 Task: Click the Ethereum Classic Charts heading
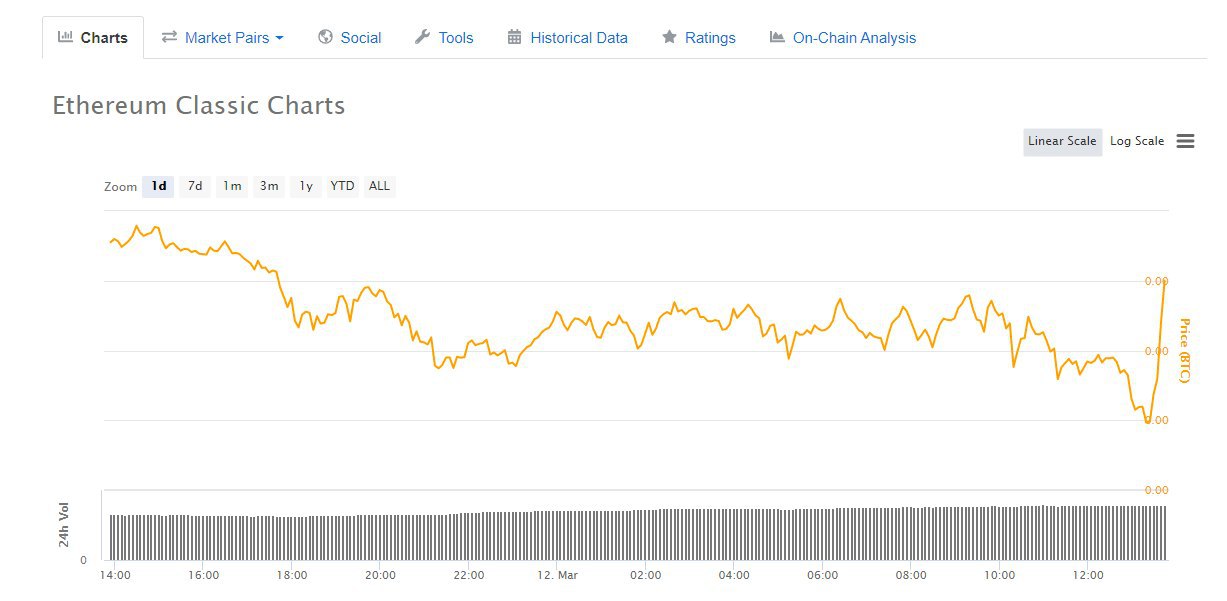tap(199, 105)
